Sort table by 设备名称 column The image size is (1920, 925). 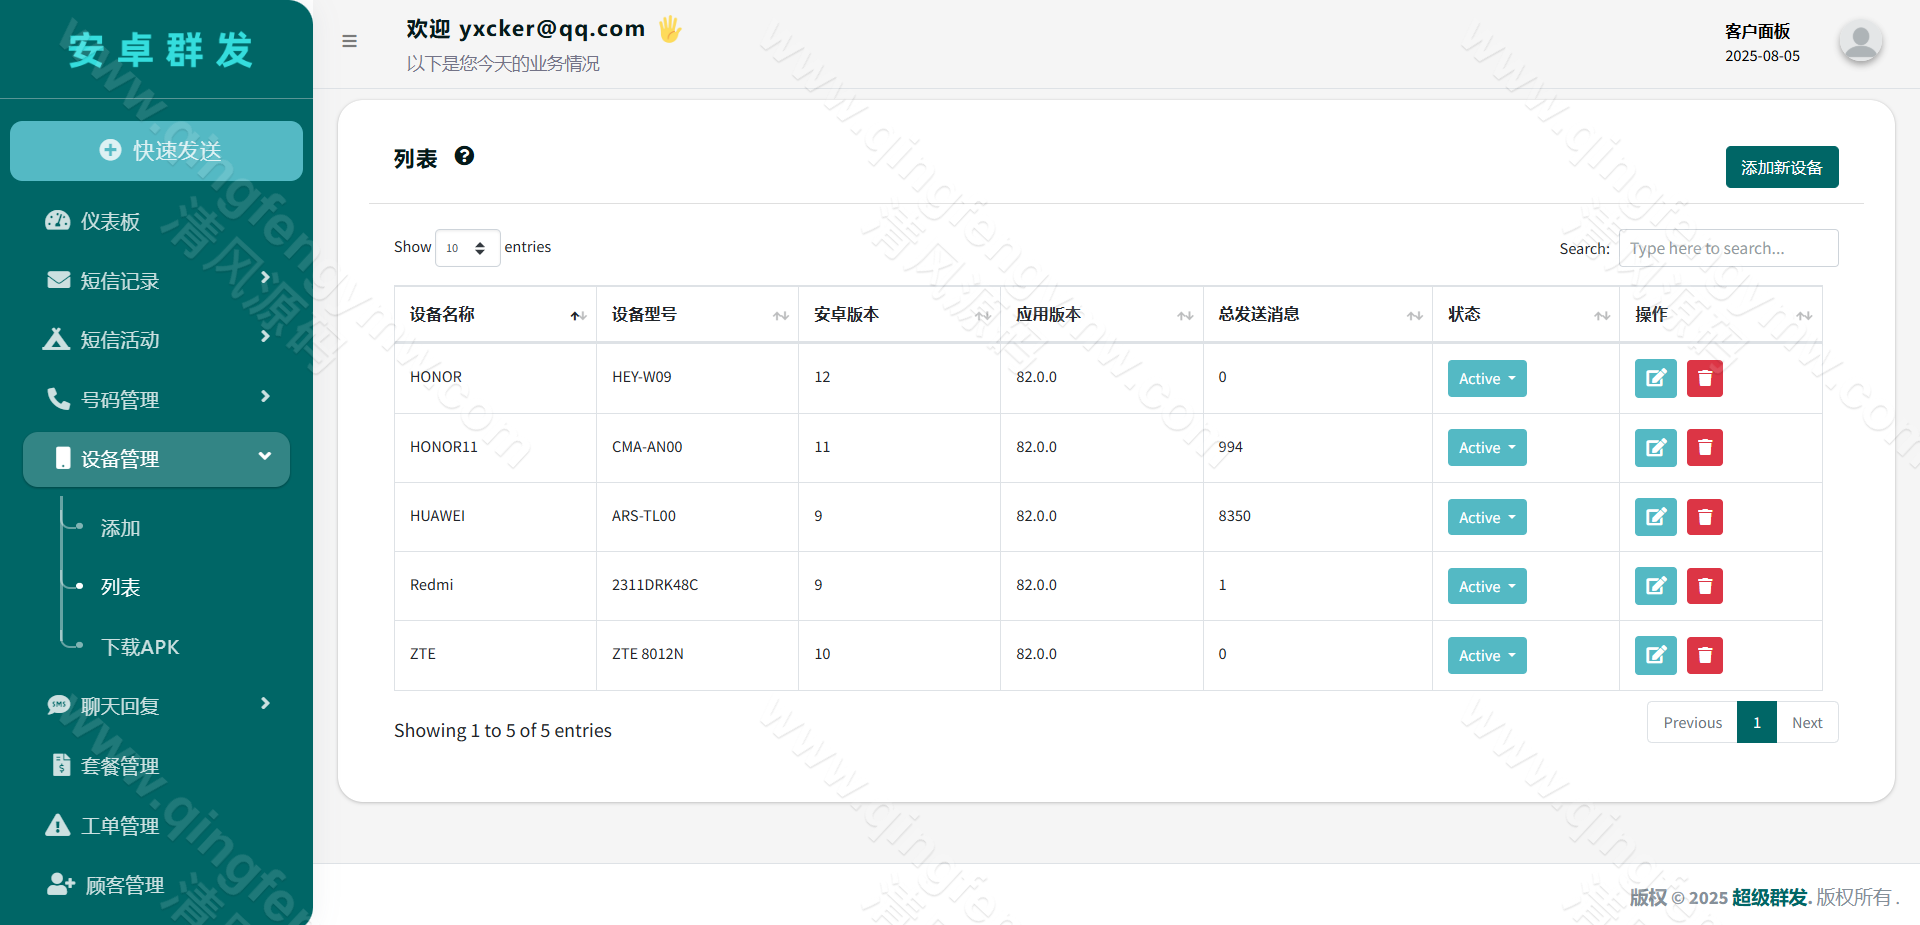(x=495, y=314)
